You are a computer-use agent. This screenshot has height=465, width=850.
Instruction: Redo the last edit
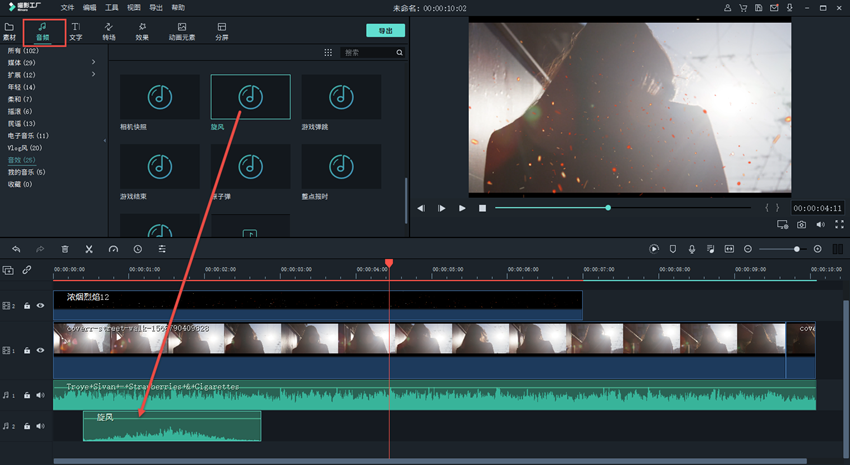40,249
